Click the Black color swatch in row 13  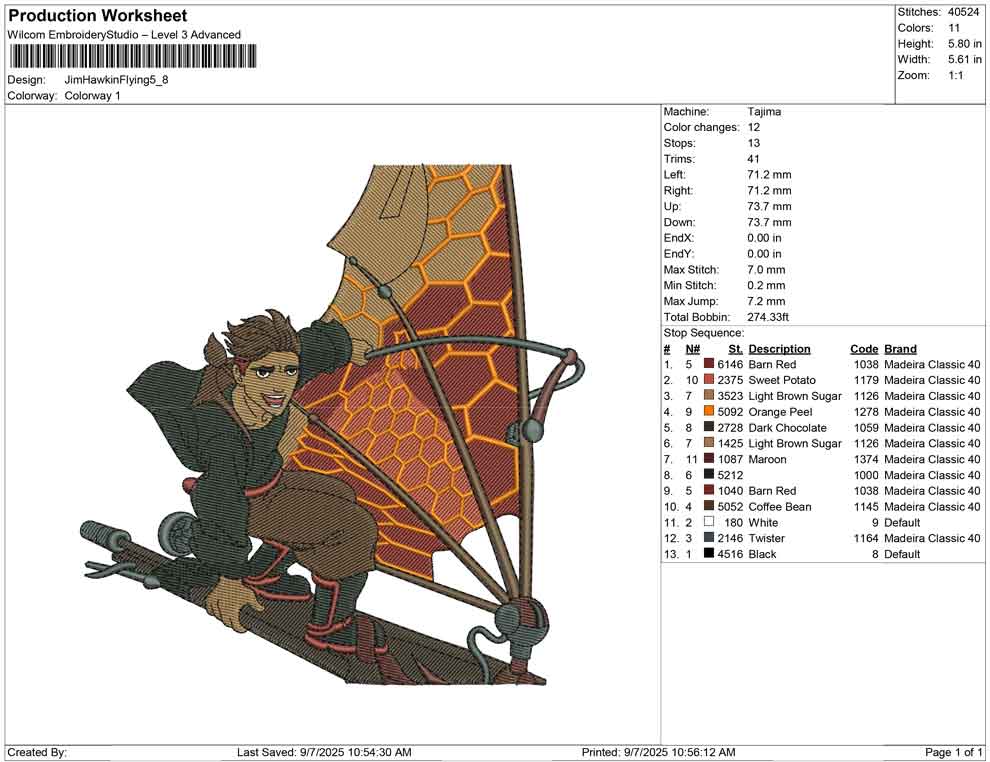(x=708, y=554)
